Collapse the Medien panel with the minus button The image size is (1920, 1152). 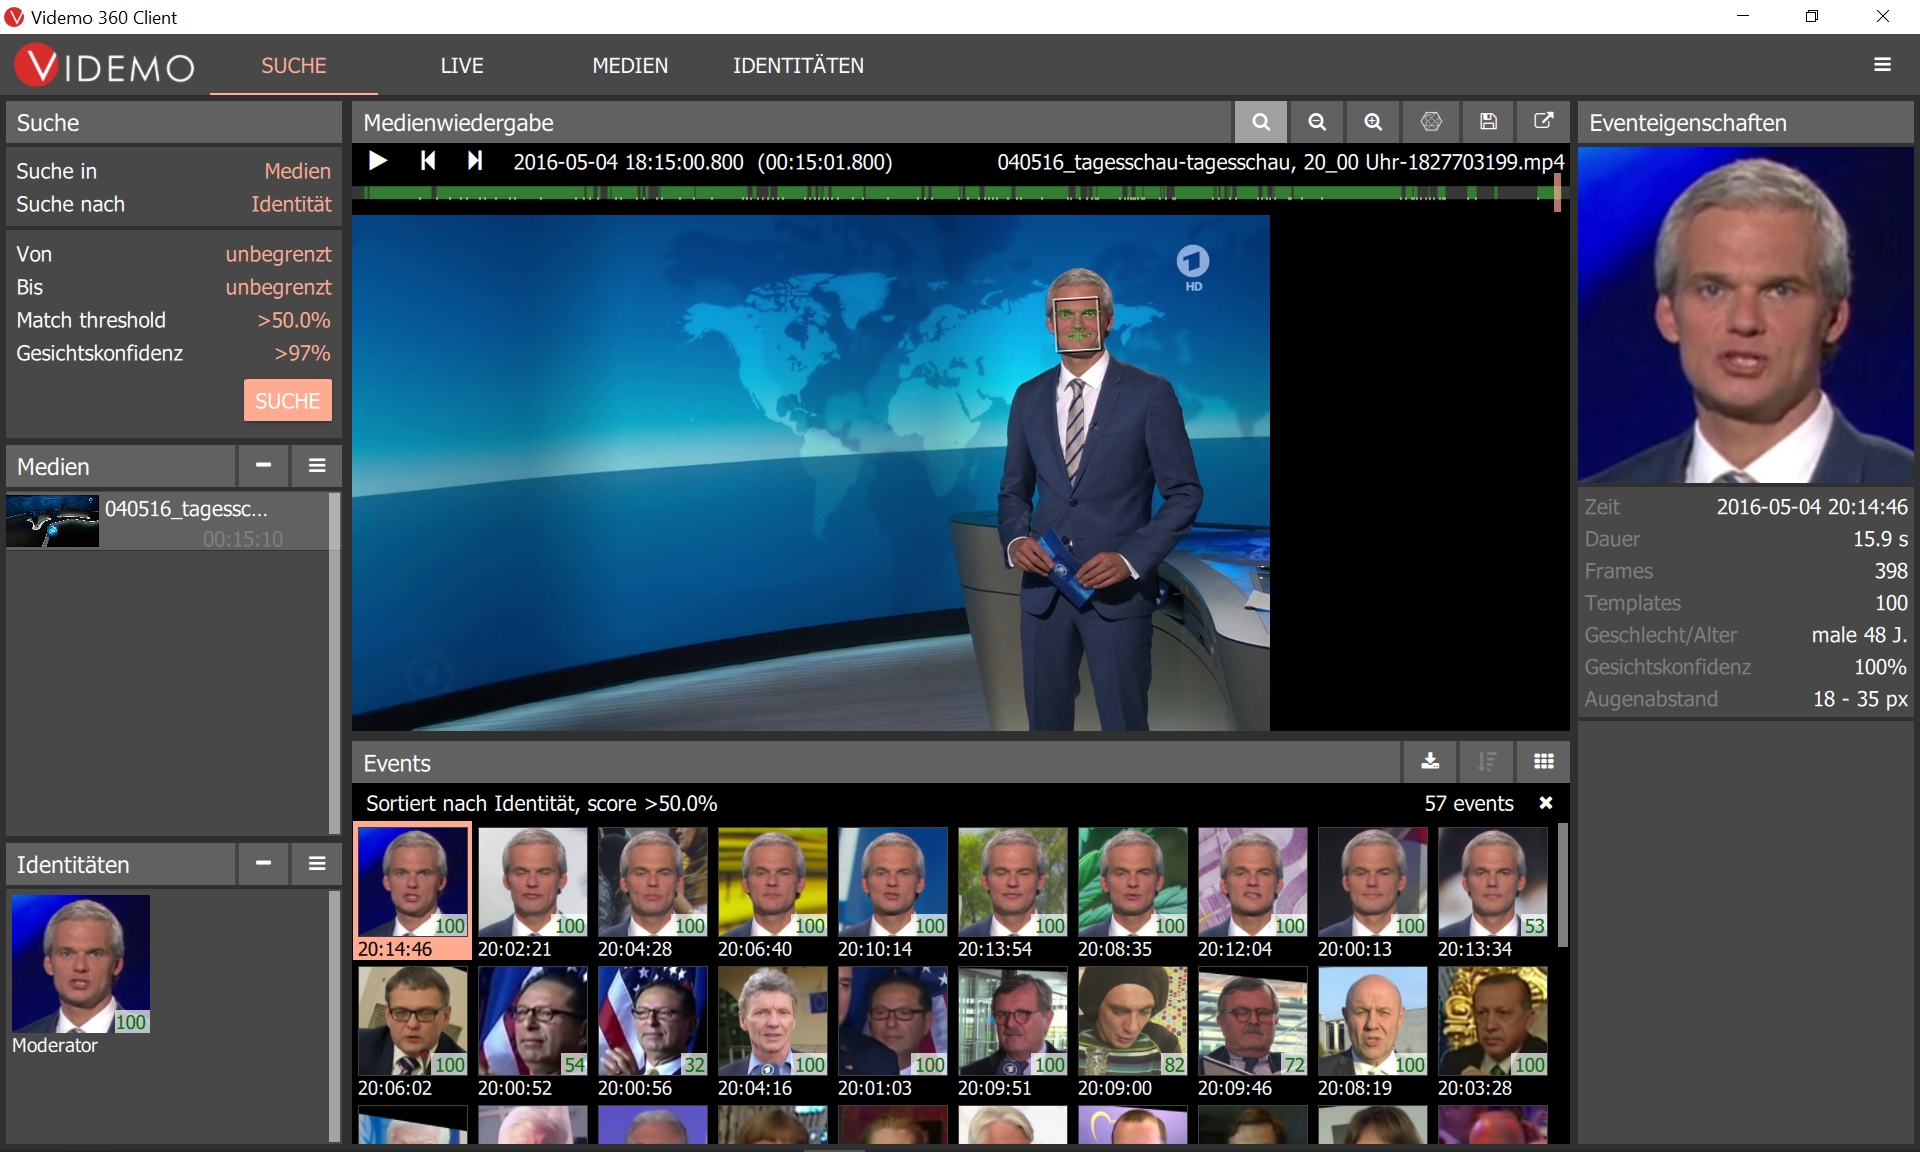coord(263,466)
